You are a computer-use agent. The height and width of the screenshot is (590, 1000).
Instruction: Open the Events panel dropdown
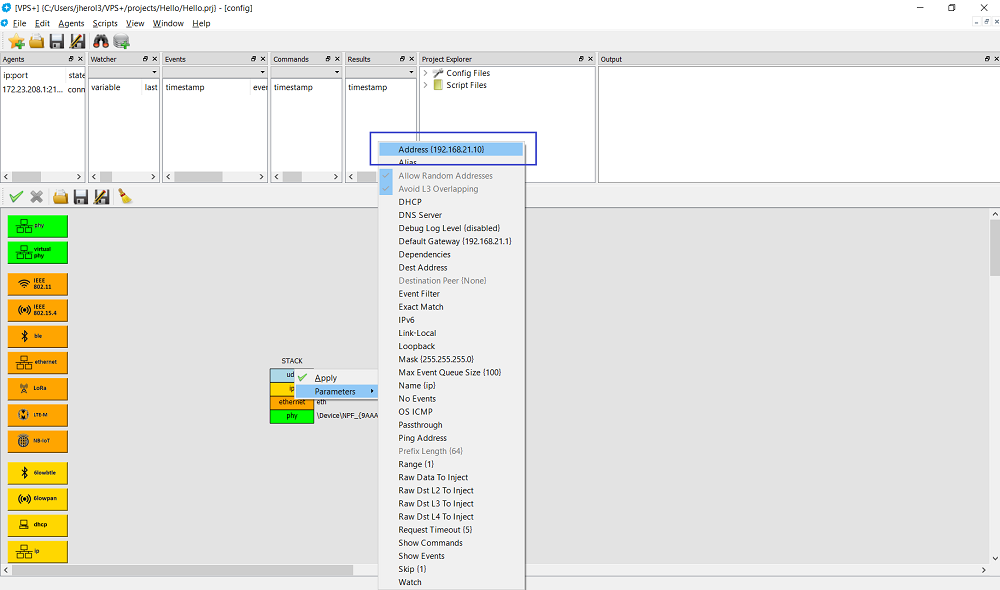[263, 72]
